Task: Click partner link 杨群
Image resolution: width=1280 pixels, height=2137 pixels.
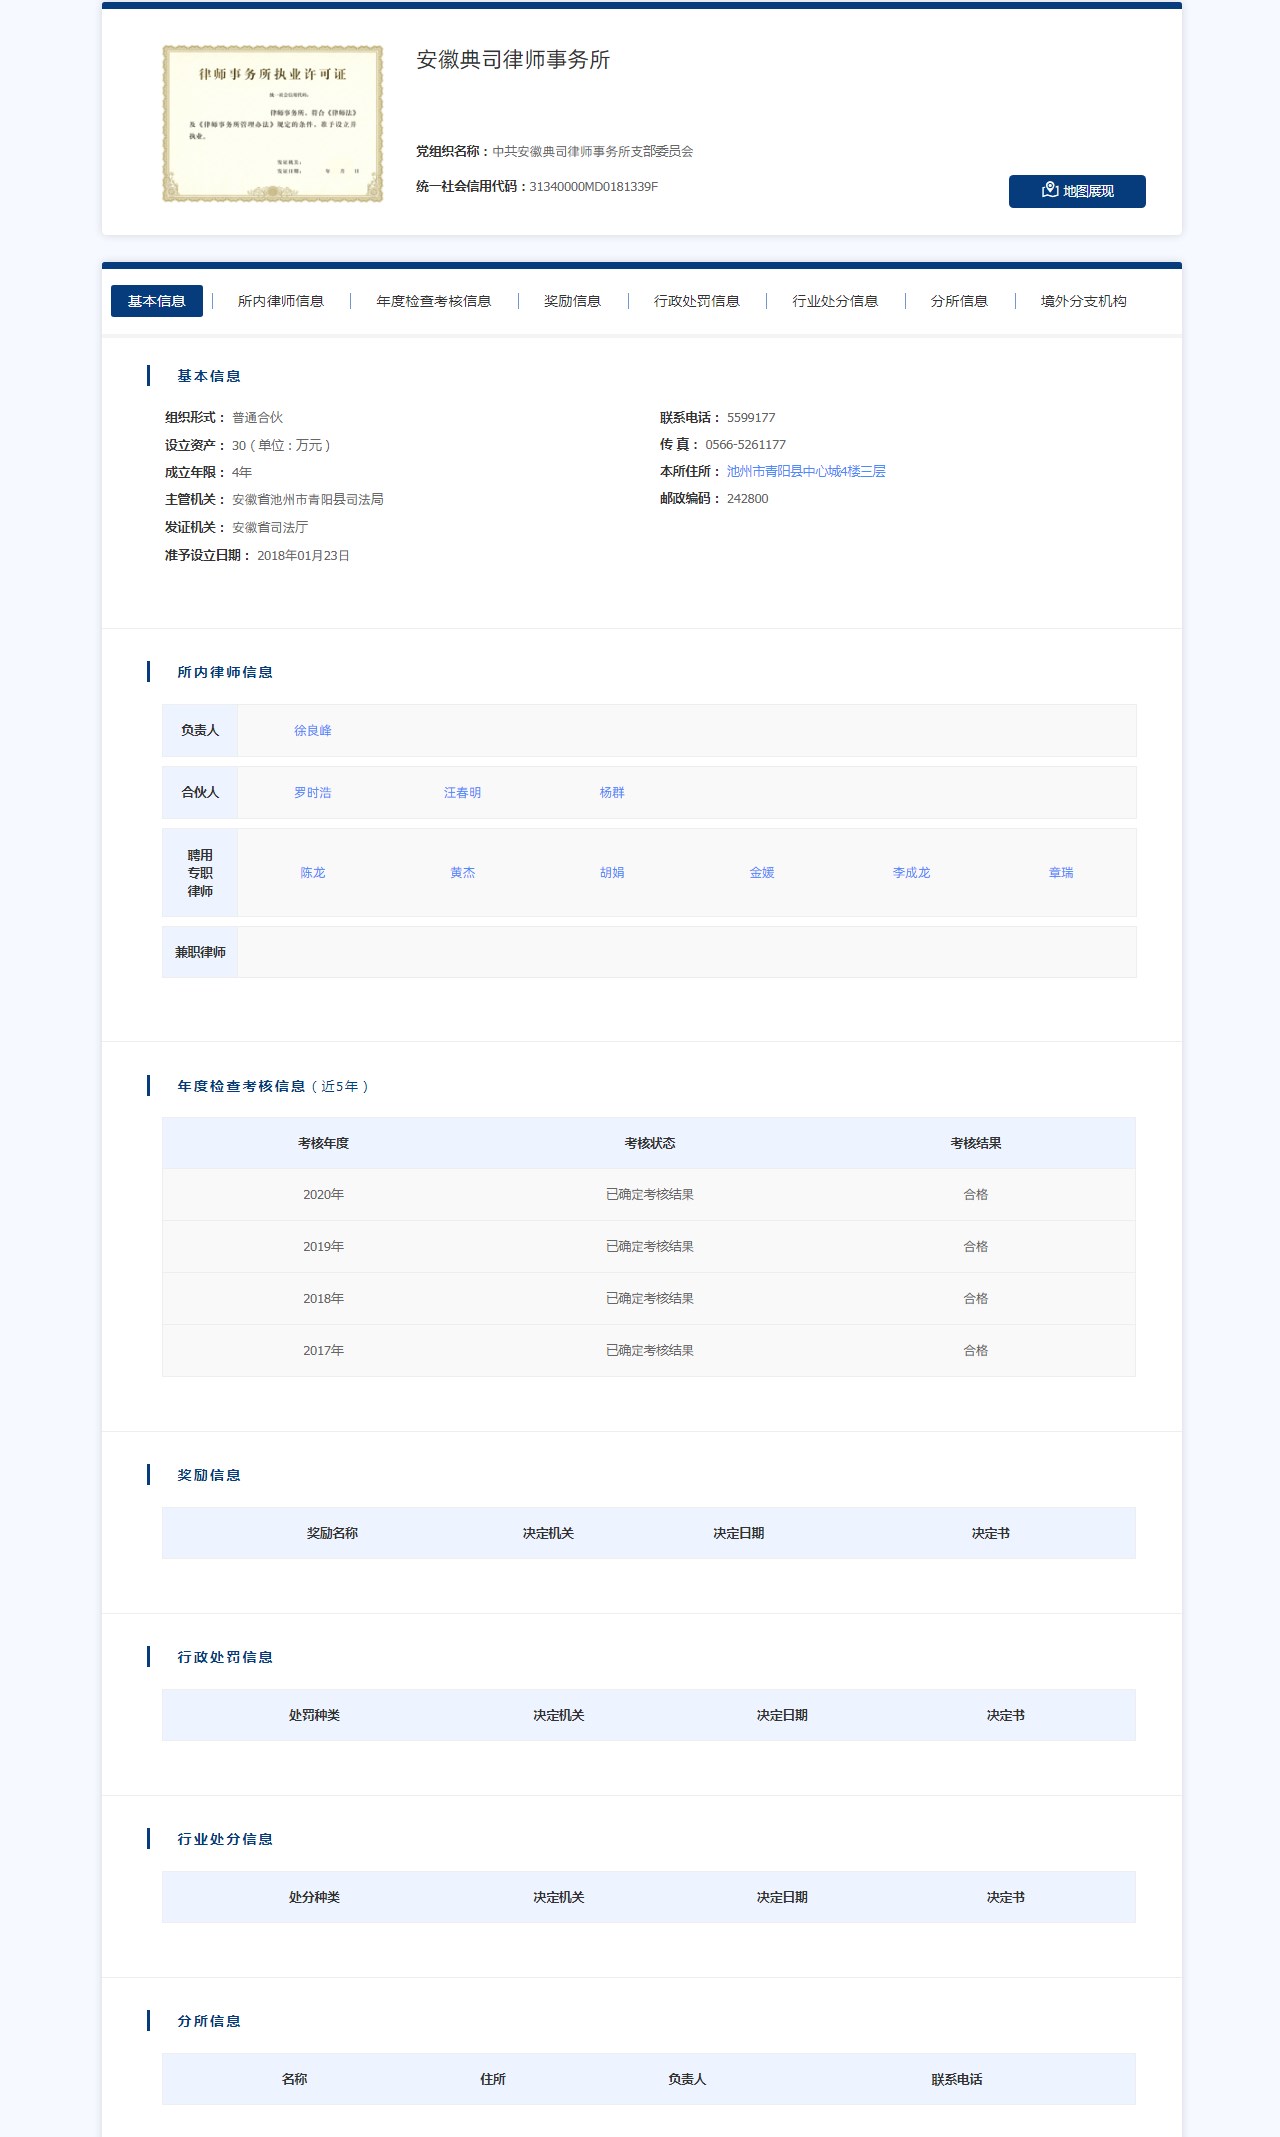Action: [x=611, y=793]
